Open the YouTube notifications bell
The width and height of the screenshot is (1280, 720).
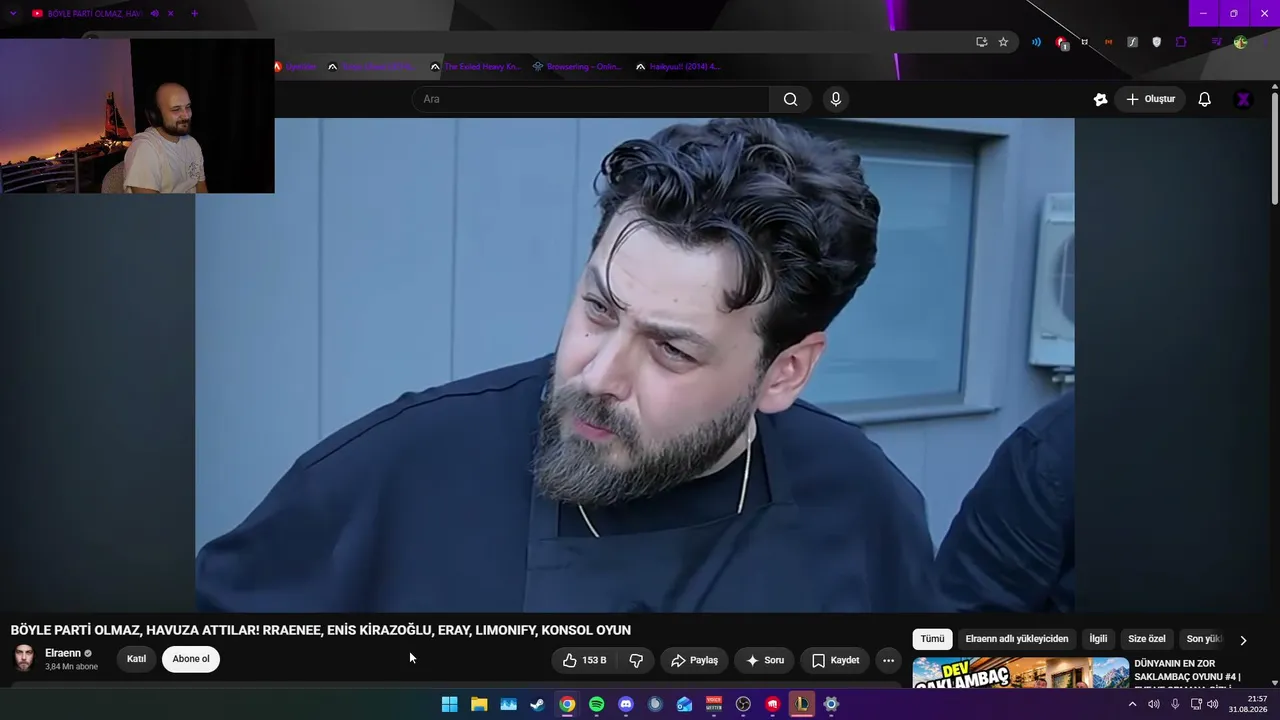point(1205,99)
